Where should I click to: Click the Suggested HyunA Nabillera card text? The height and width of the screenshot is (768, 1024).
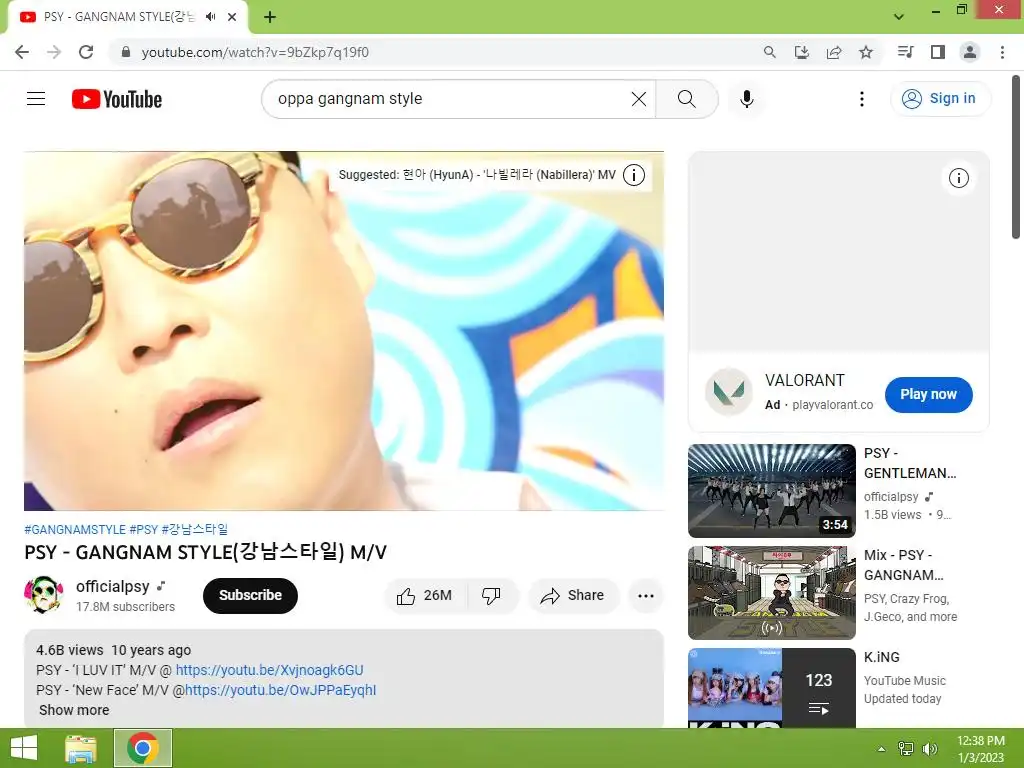477,174
